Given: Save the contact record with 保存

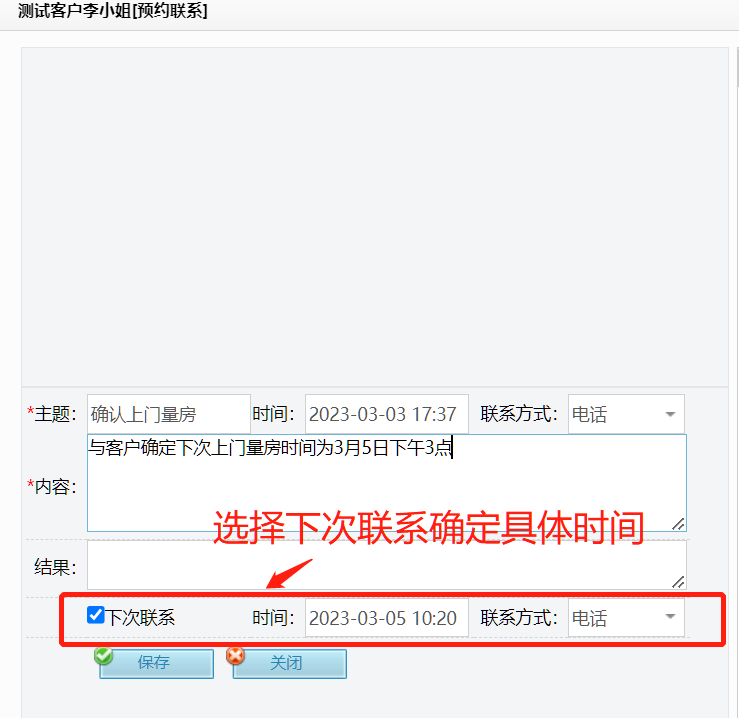Looking at the screenshot, I should pos(156,663).
